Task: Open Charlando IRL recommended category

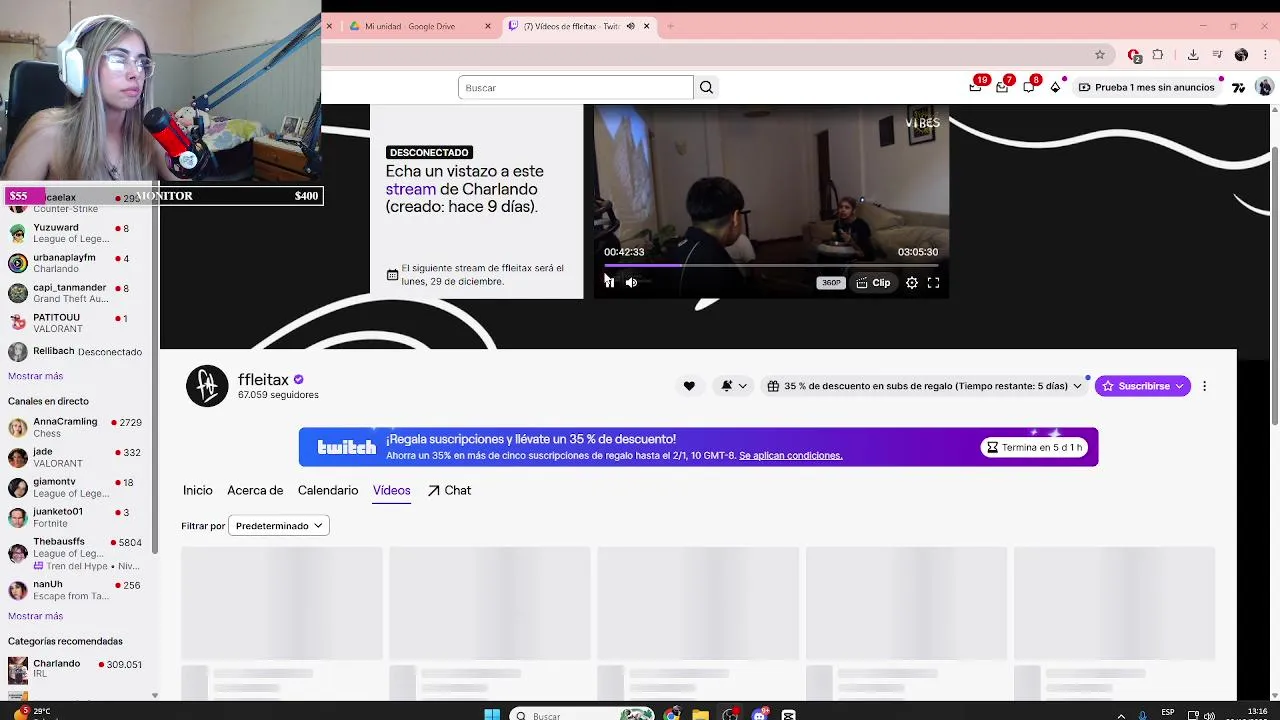Action: click(78, 669)
